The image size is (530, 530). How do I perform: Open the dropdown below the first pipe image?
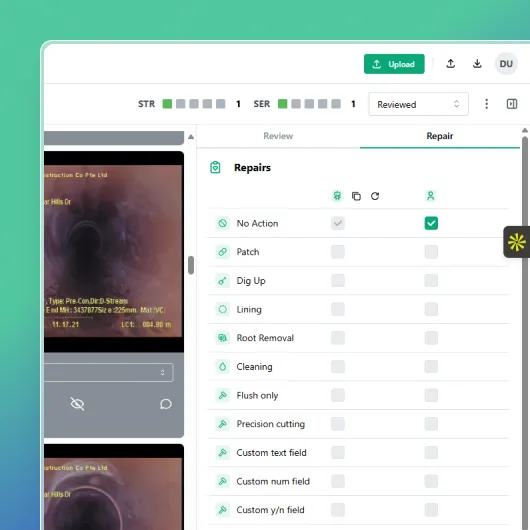[109, 372]
